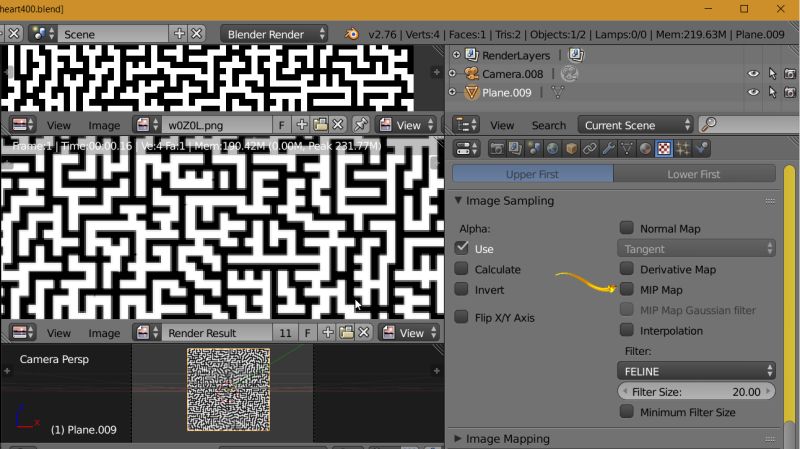The image size is (800, 449).
Task: Open the outliner Search menu
Action: (x=548, y=126)
